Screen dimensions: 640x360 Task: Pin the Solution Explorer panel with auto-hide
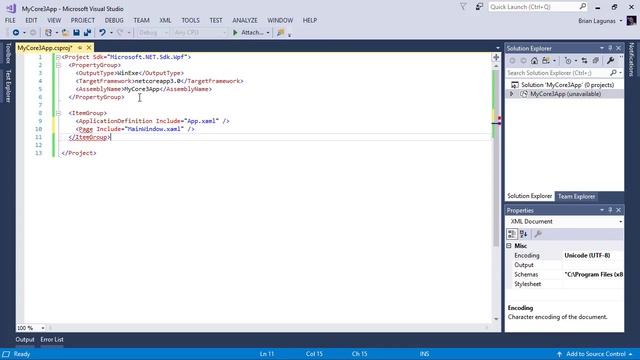pos(610,48)
